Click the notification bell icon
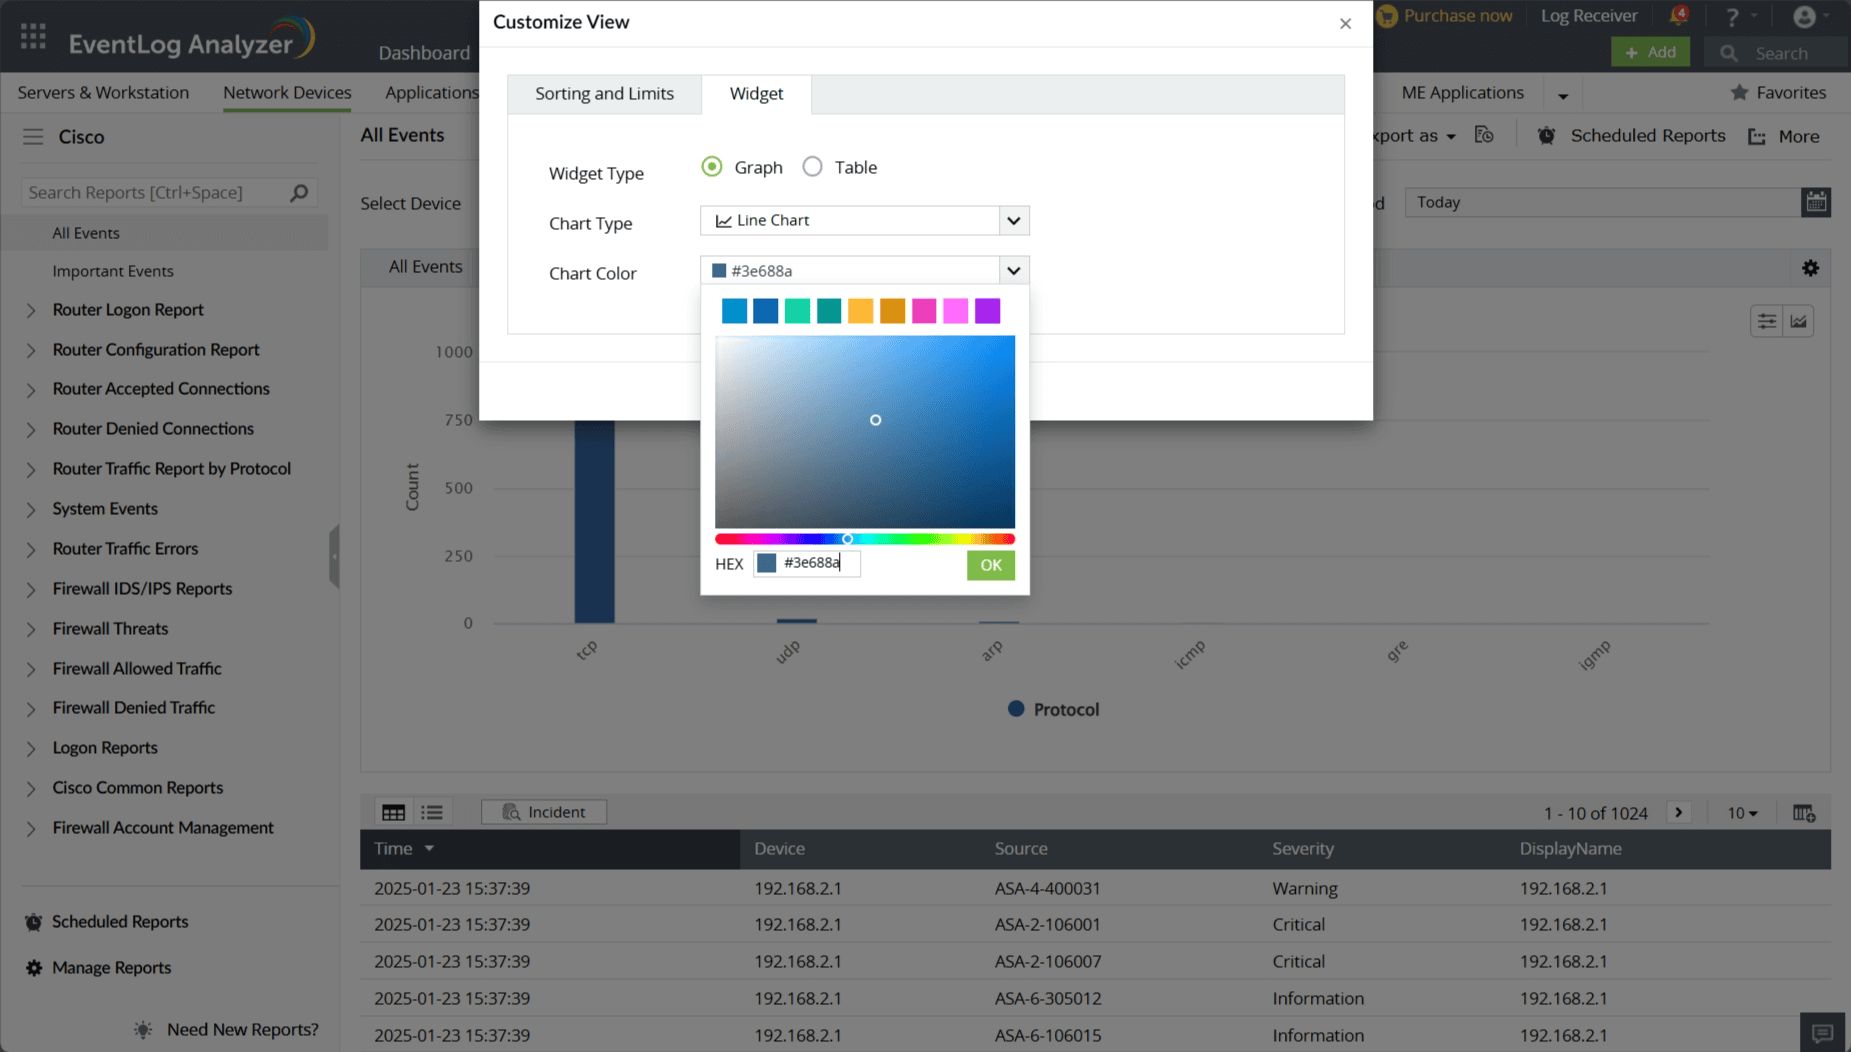Screen dimensions: 1851x1052 click(x=1678, y=16)
